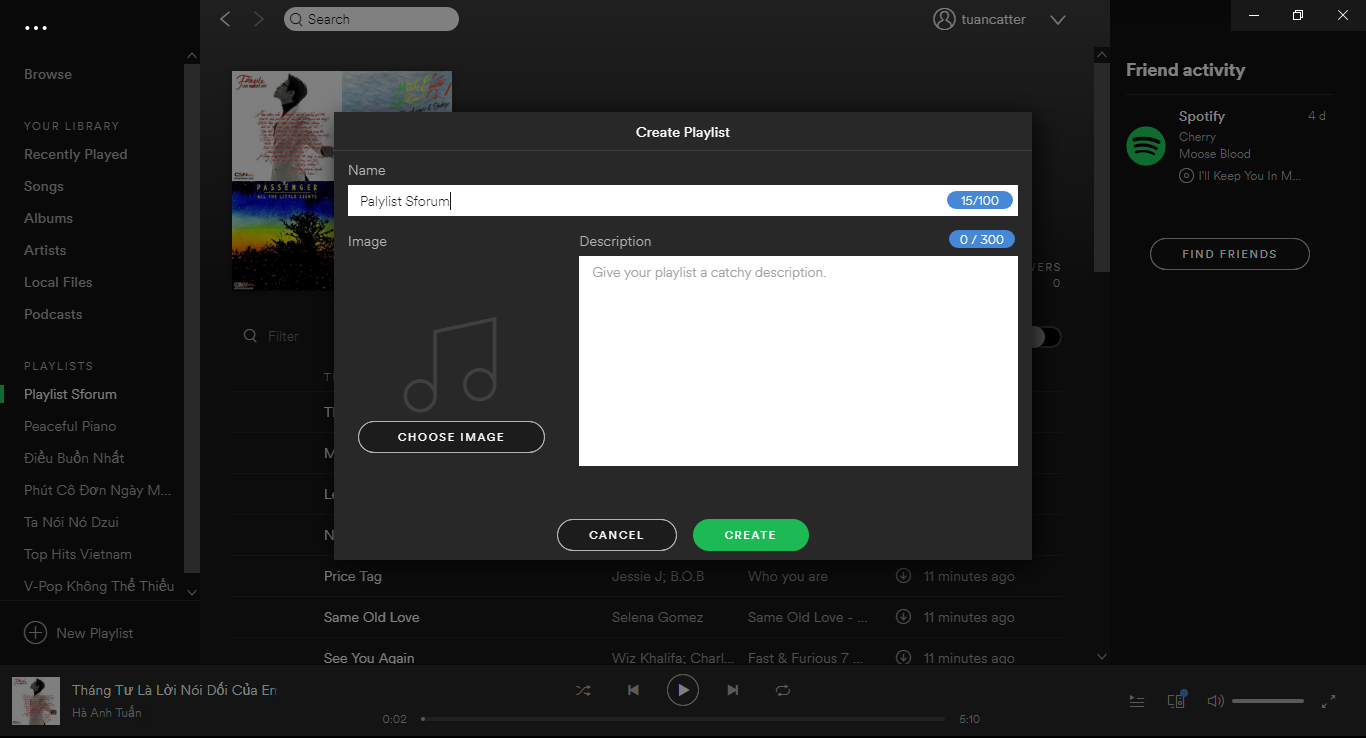Go back with the left arrow
This screenshot has width=1366, height=738.
[225, 19]
